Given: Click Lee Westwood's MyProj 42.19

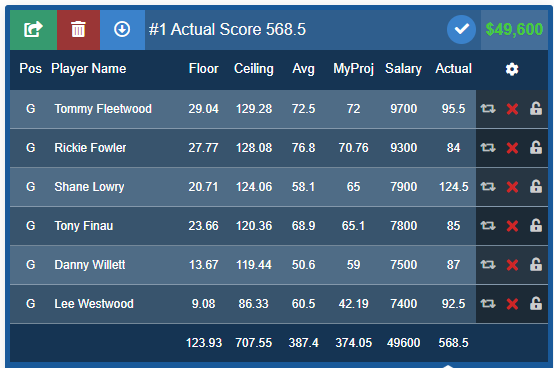Looking at the screenshot, I should tap(353, 304).
